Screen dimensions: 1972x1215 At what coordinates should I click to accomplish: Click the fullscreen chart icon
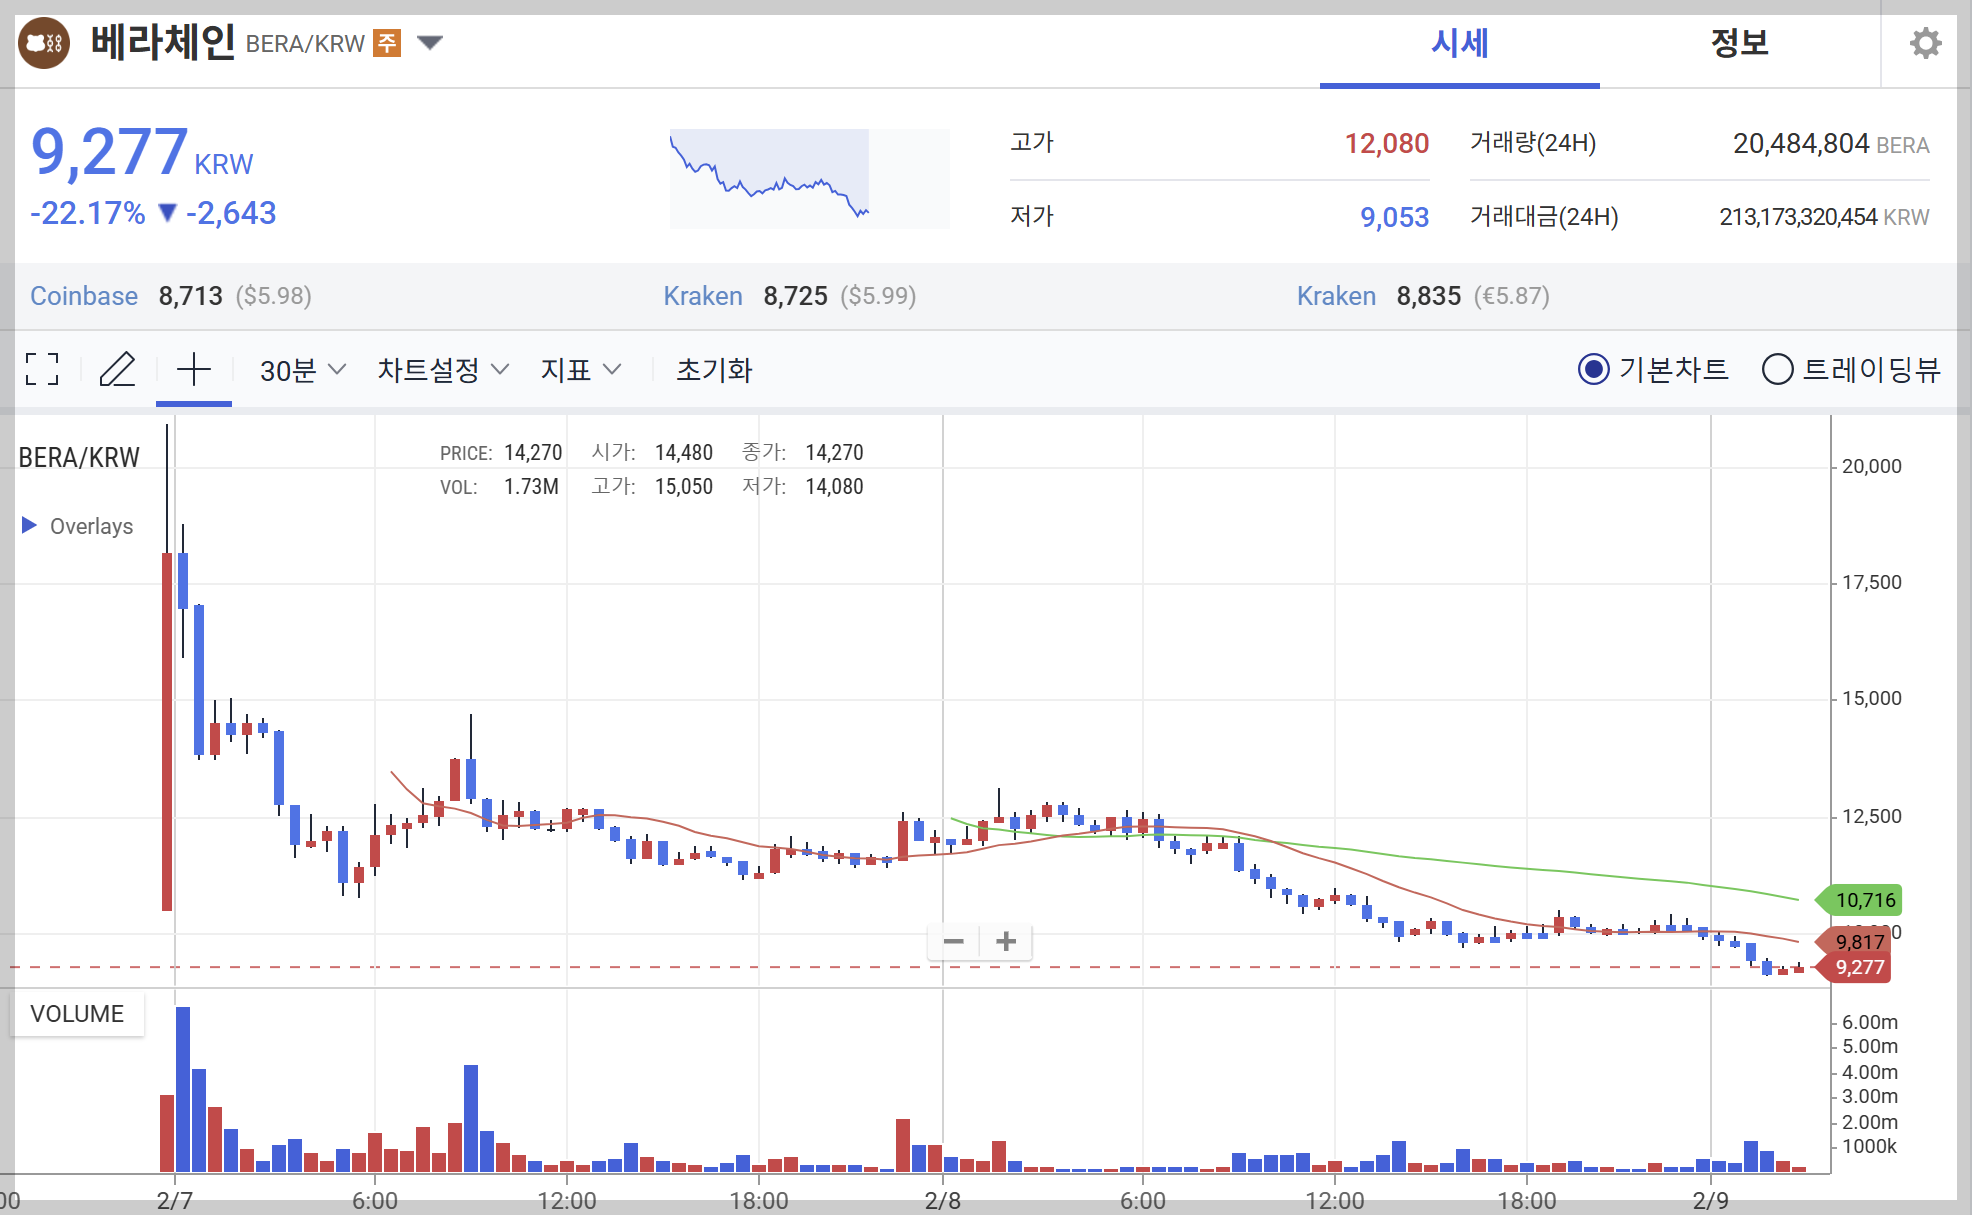pos(42,369)
